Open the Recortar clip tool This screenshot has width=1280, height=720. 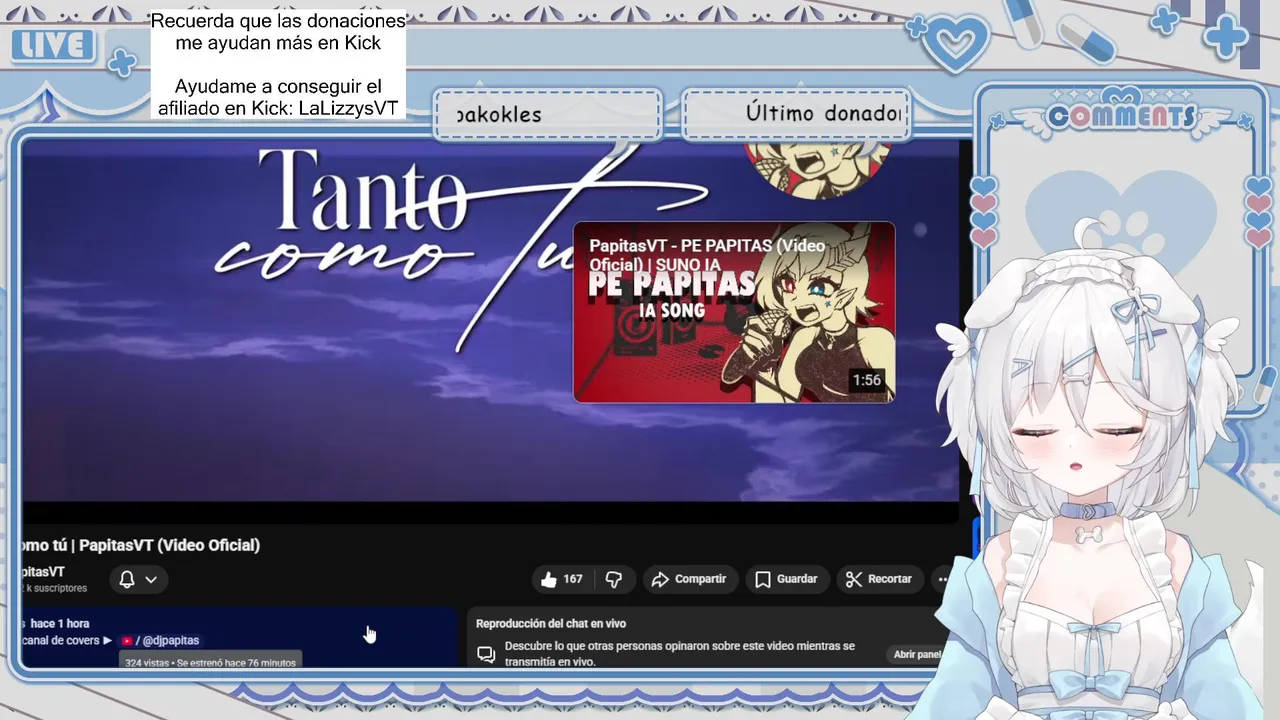coord(879,579)
